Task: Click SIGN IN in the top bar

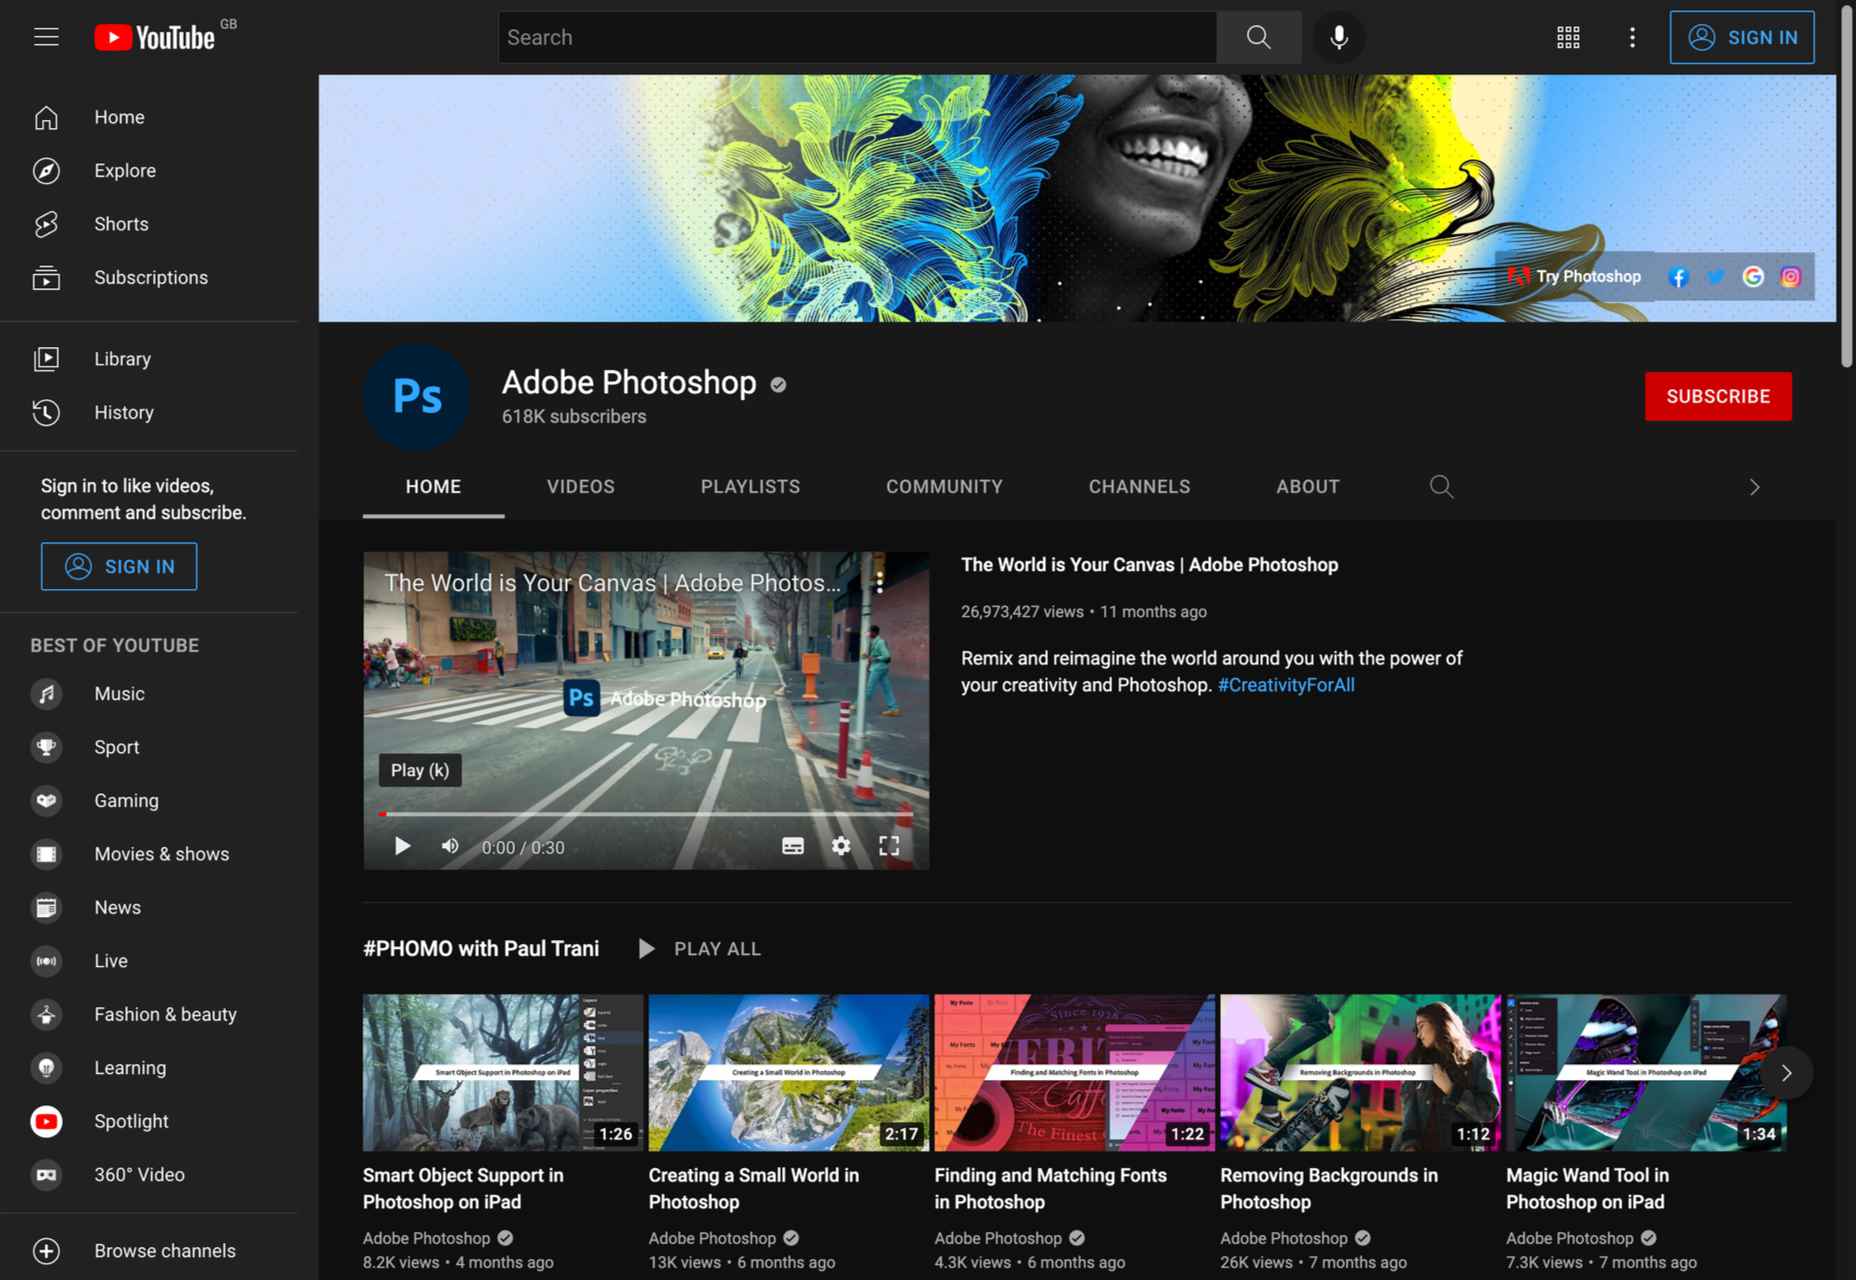Action: (1741, 37)
